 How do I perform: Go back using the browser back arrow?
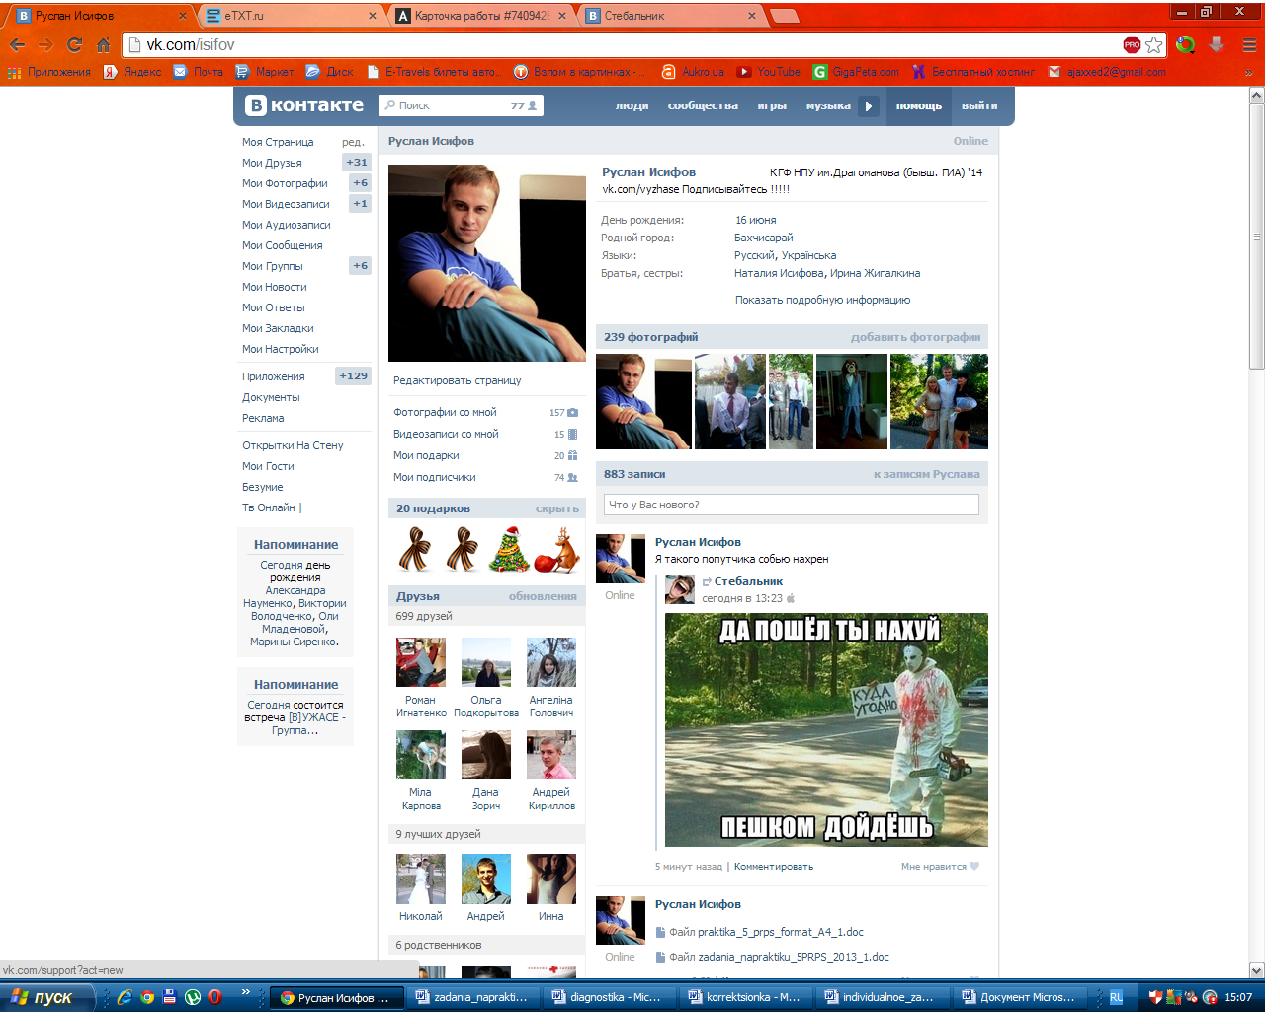point(17,45)
